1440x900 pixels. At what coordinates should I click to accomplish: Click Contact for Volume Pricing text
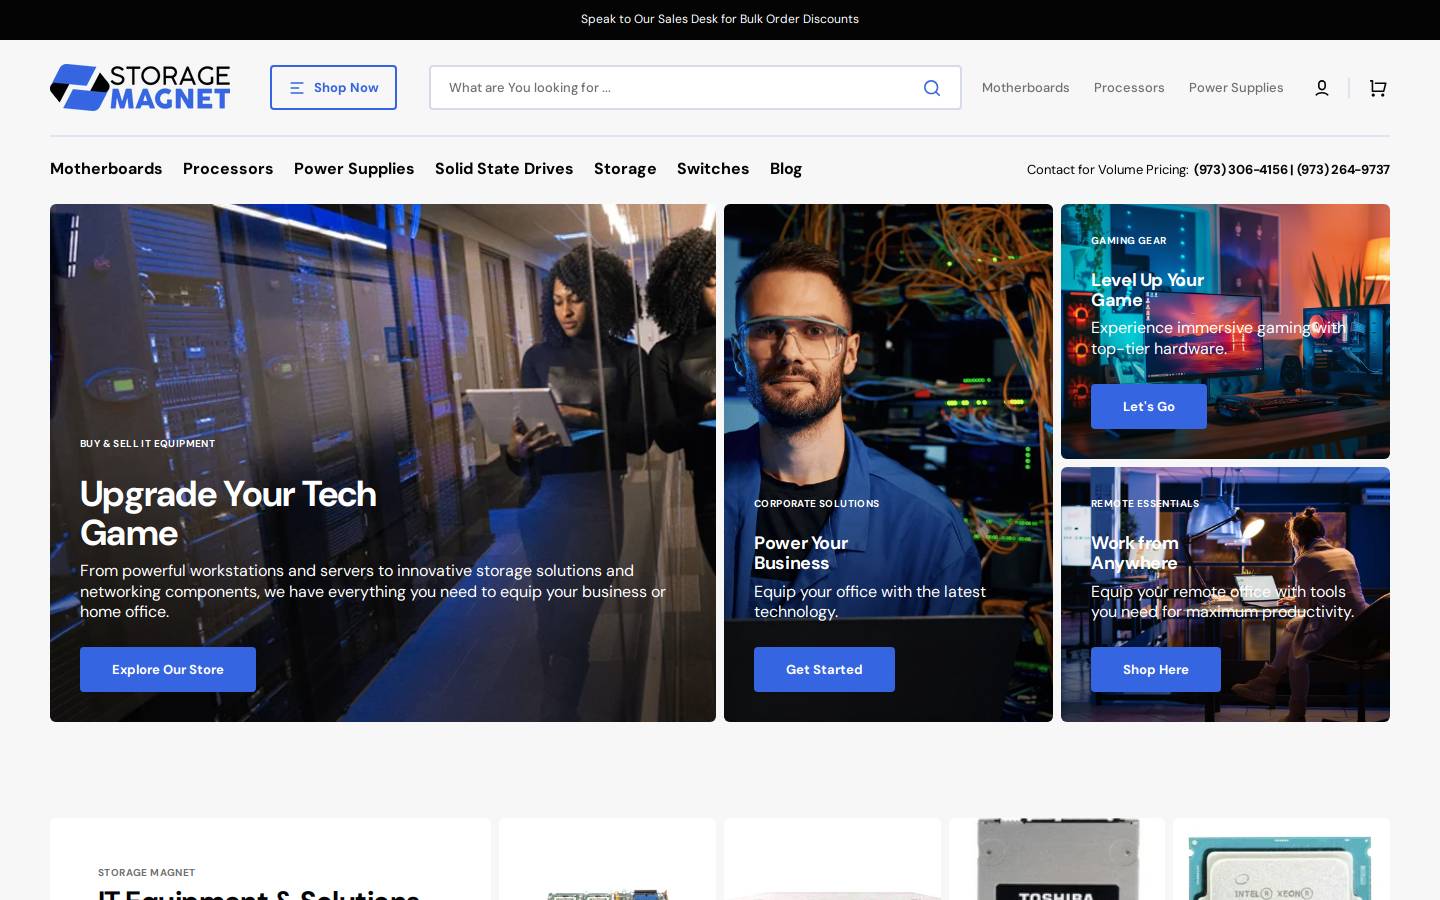coord(1107,170)
